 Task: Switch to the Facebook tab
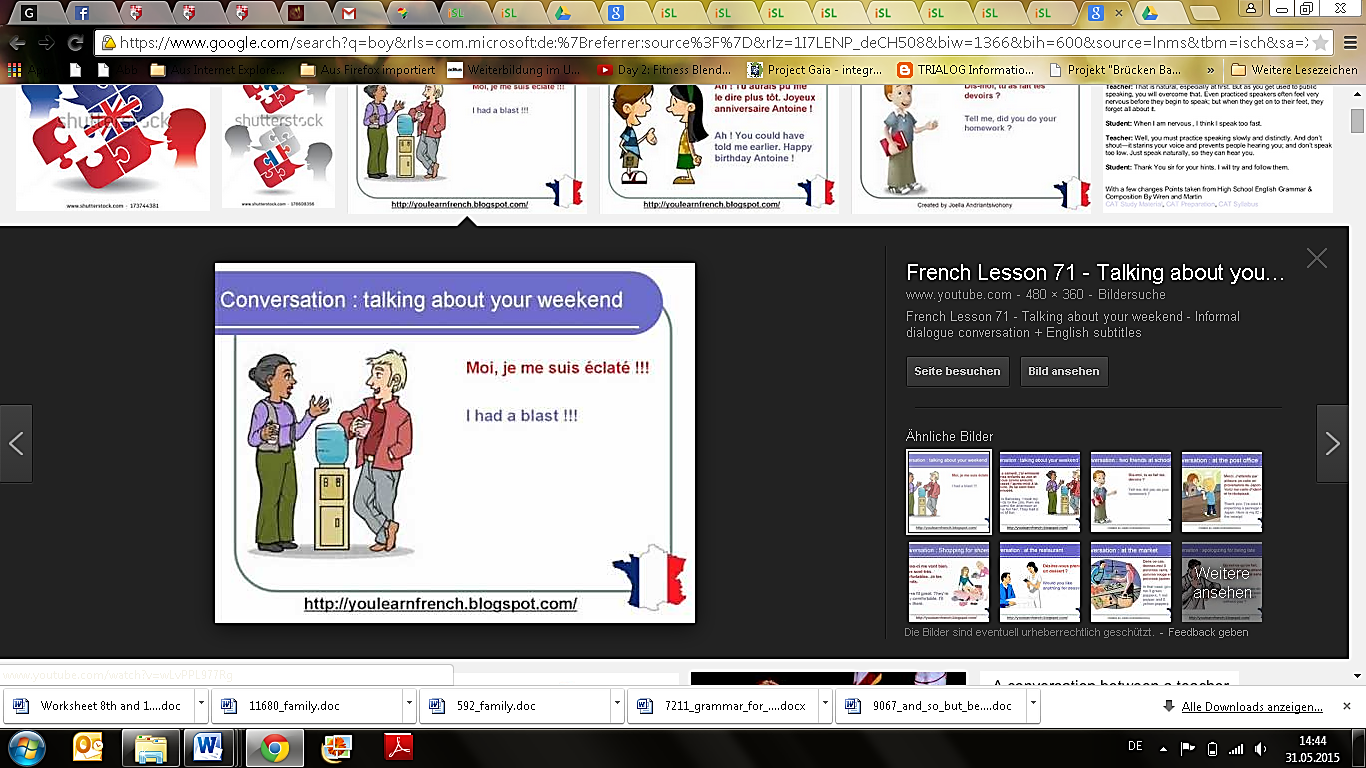click(x=82, y=13)
